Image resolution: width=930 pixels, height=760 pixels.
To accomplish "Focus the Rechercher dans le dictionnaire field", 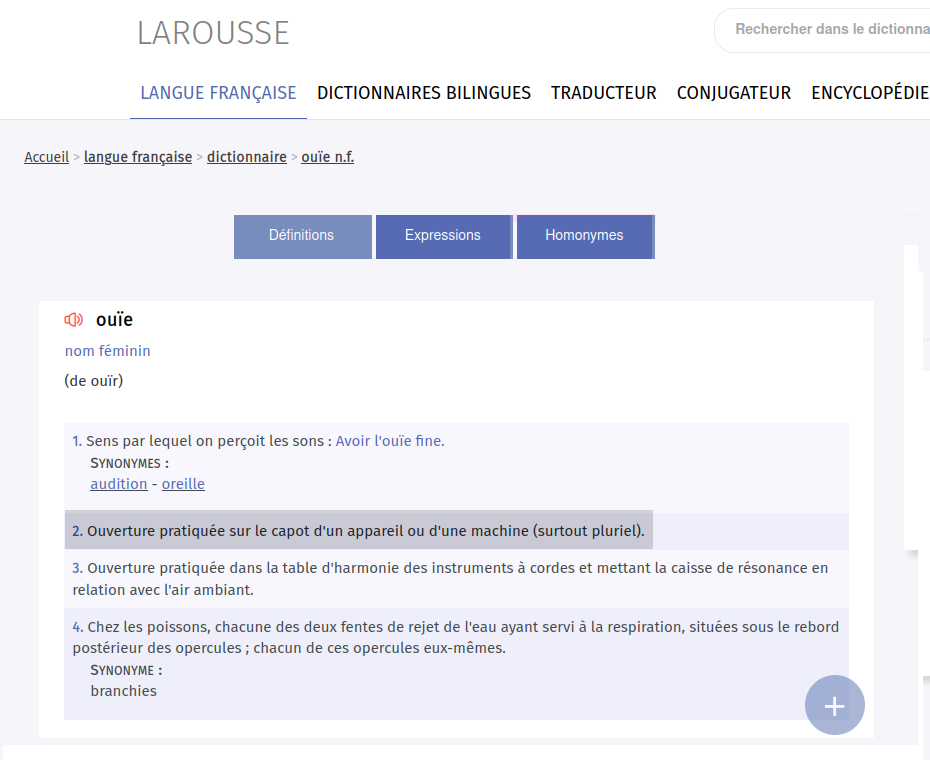I will pyautogui.click(x=824, y=30).
